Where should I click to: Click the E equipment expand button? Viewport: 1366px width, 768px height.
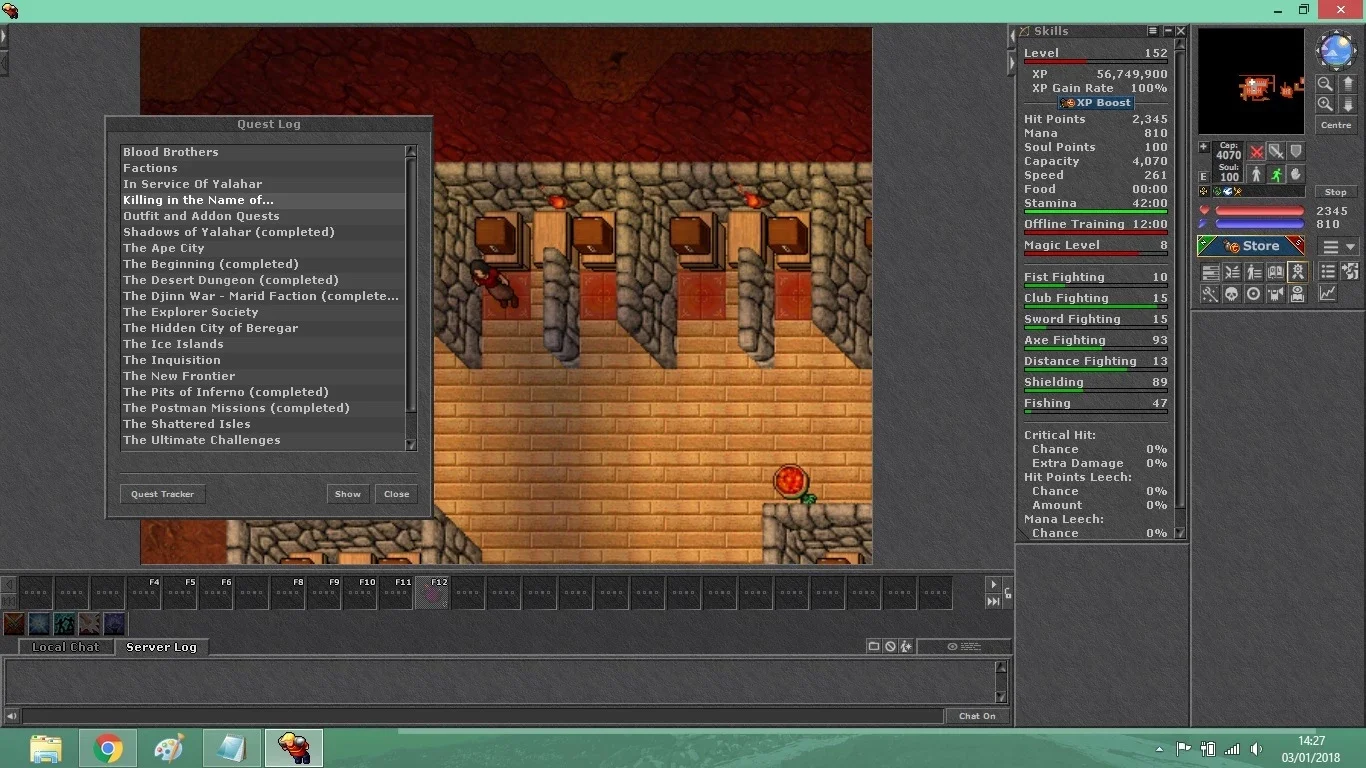point(1204,176)
